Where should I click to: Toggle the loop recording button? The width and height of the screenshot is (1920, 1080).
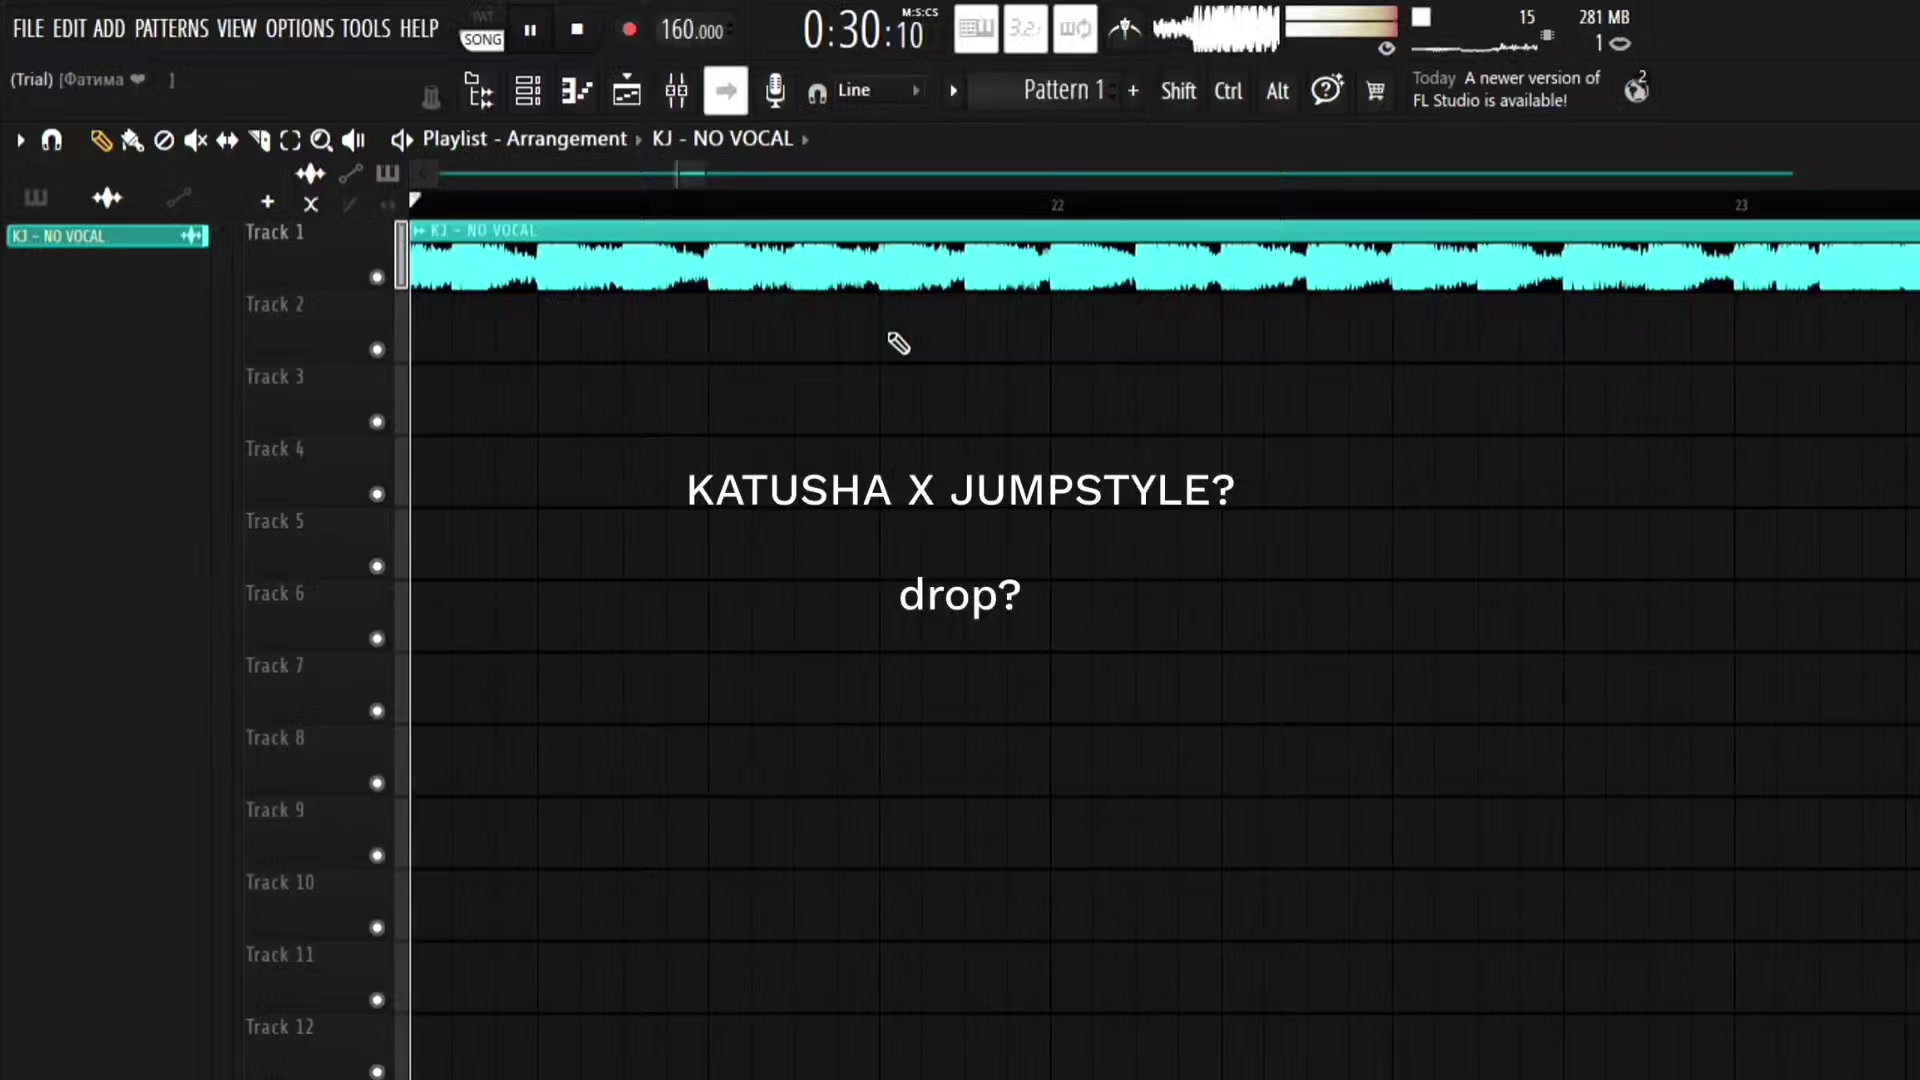1075,29
